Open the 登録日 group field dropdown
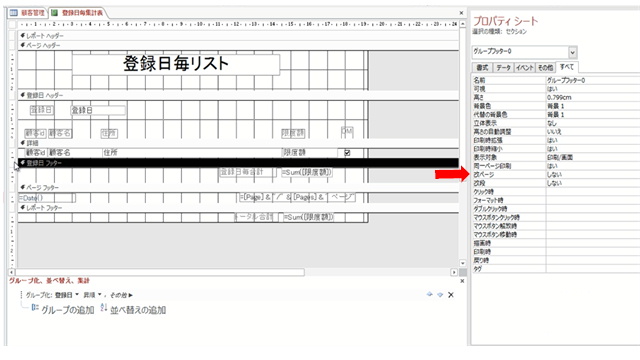This screenshot has height=360, width=640. pos(77,295)
